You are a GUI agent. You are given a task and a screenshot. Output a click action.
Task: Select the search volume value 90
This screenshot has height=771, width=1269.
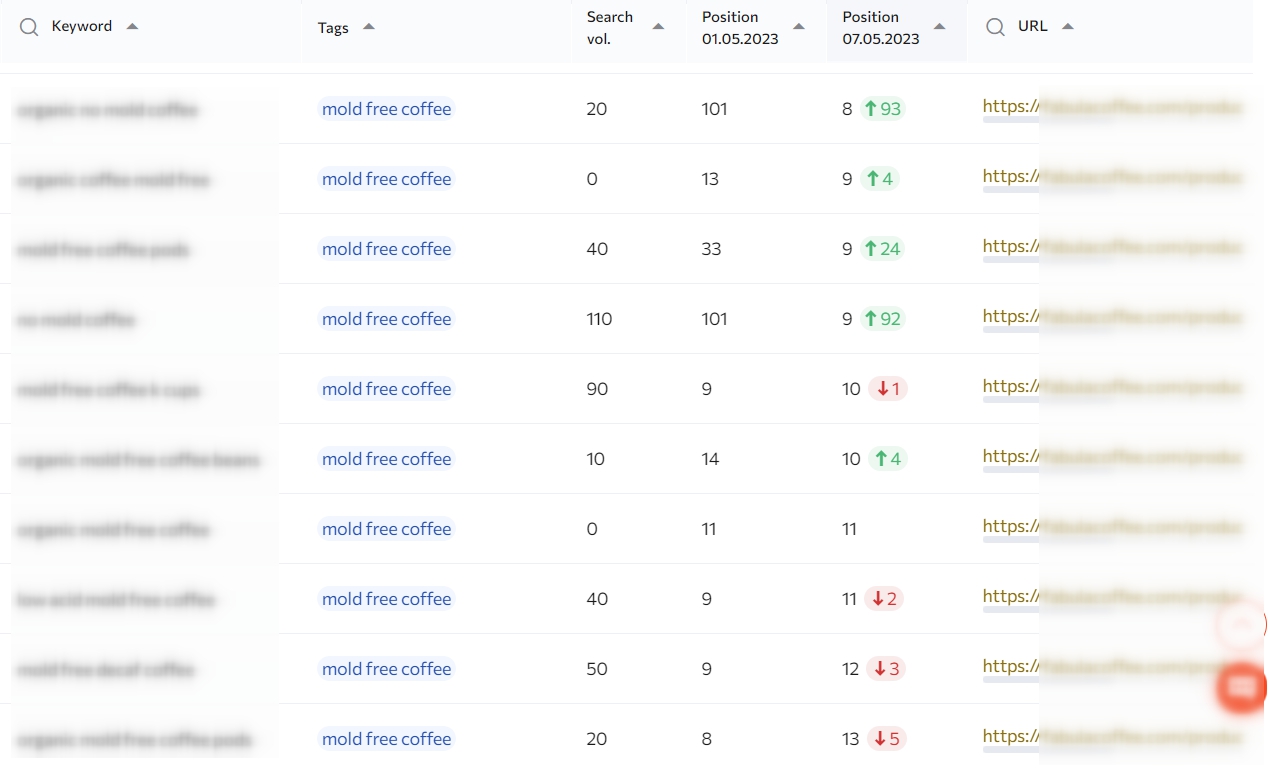(x=597, y=389)
